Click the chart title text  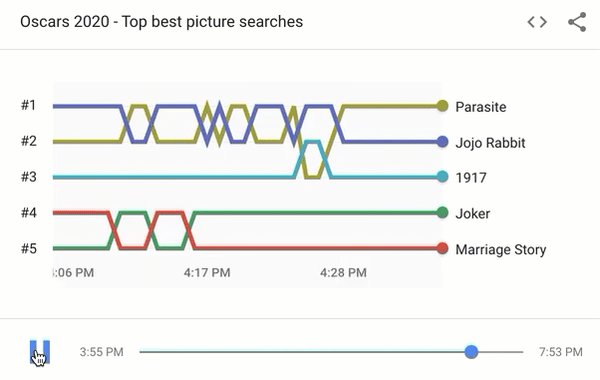161,22
